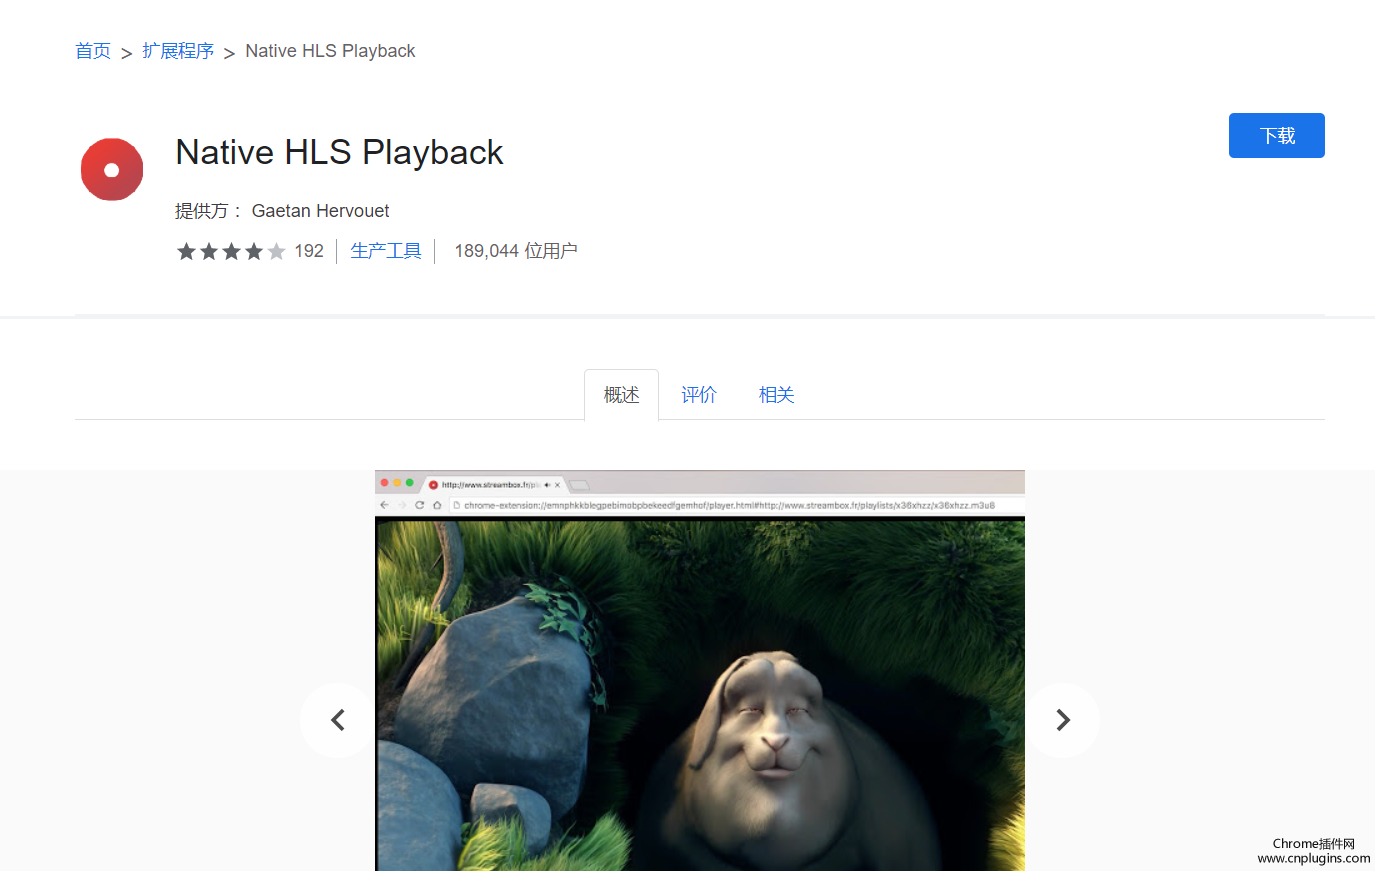This screenshot has height=871, width=1375.
Task: Click the 189,044 位用户 user count
Action: pos(516,251)
